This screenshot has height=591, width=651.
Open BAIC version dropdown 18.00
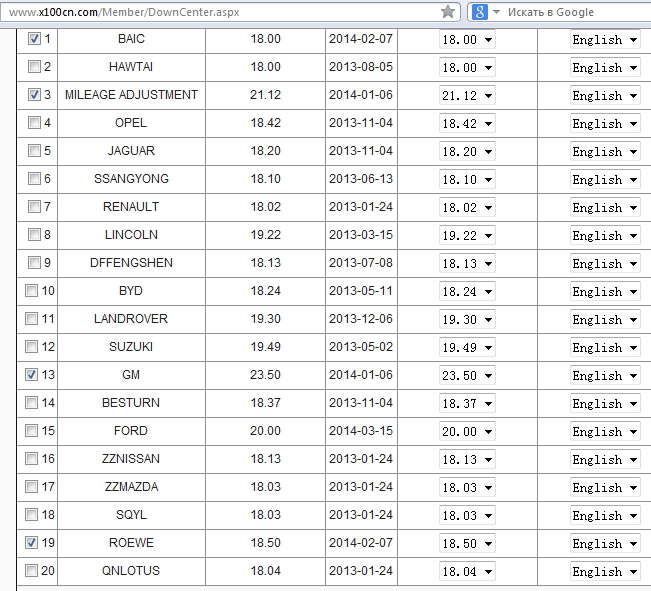tap(467, 40)
